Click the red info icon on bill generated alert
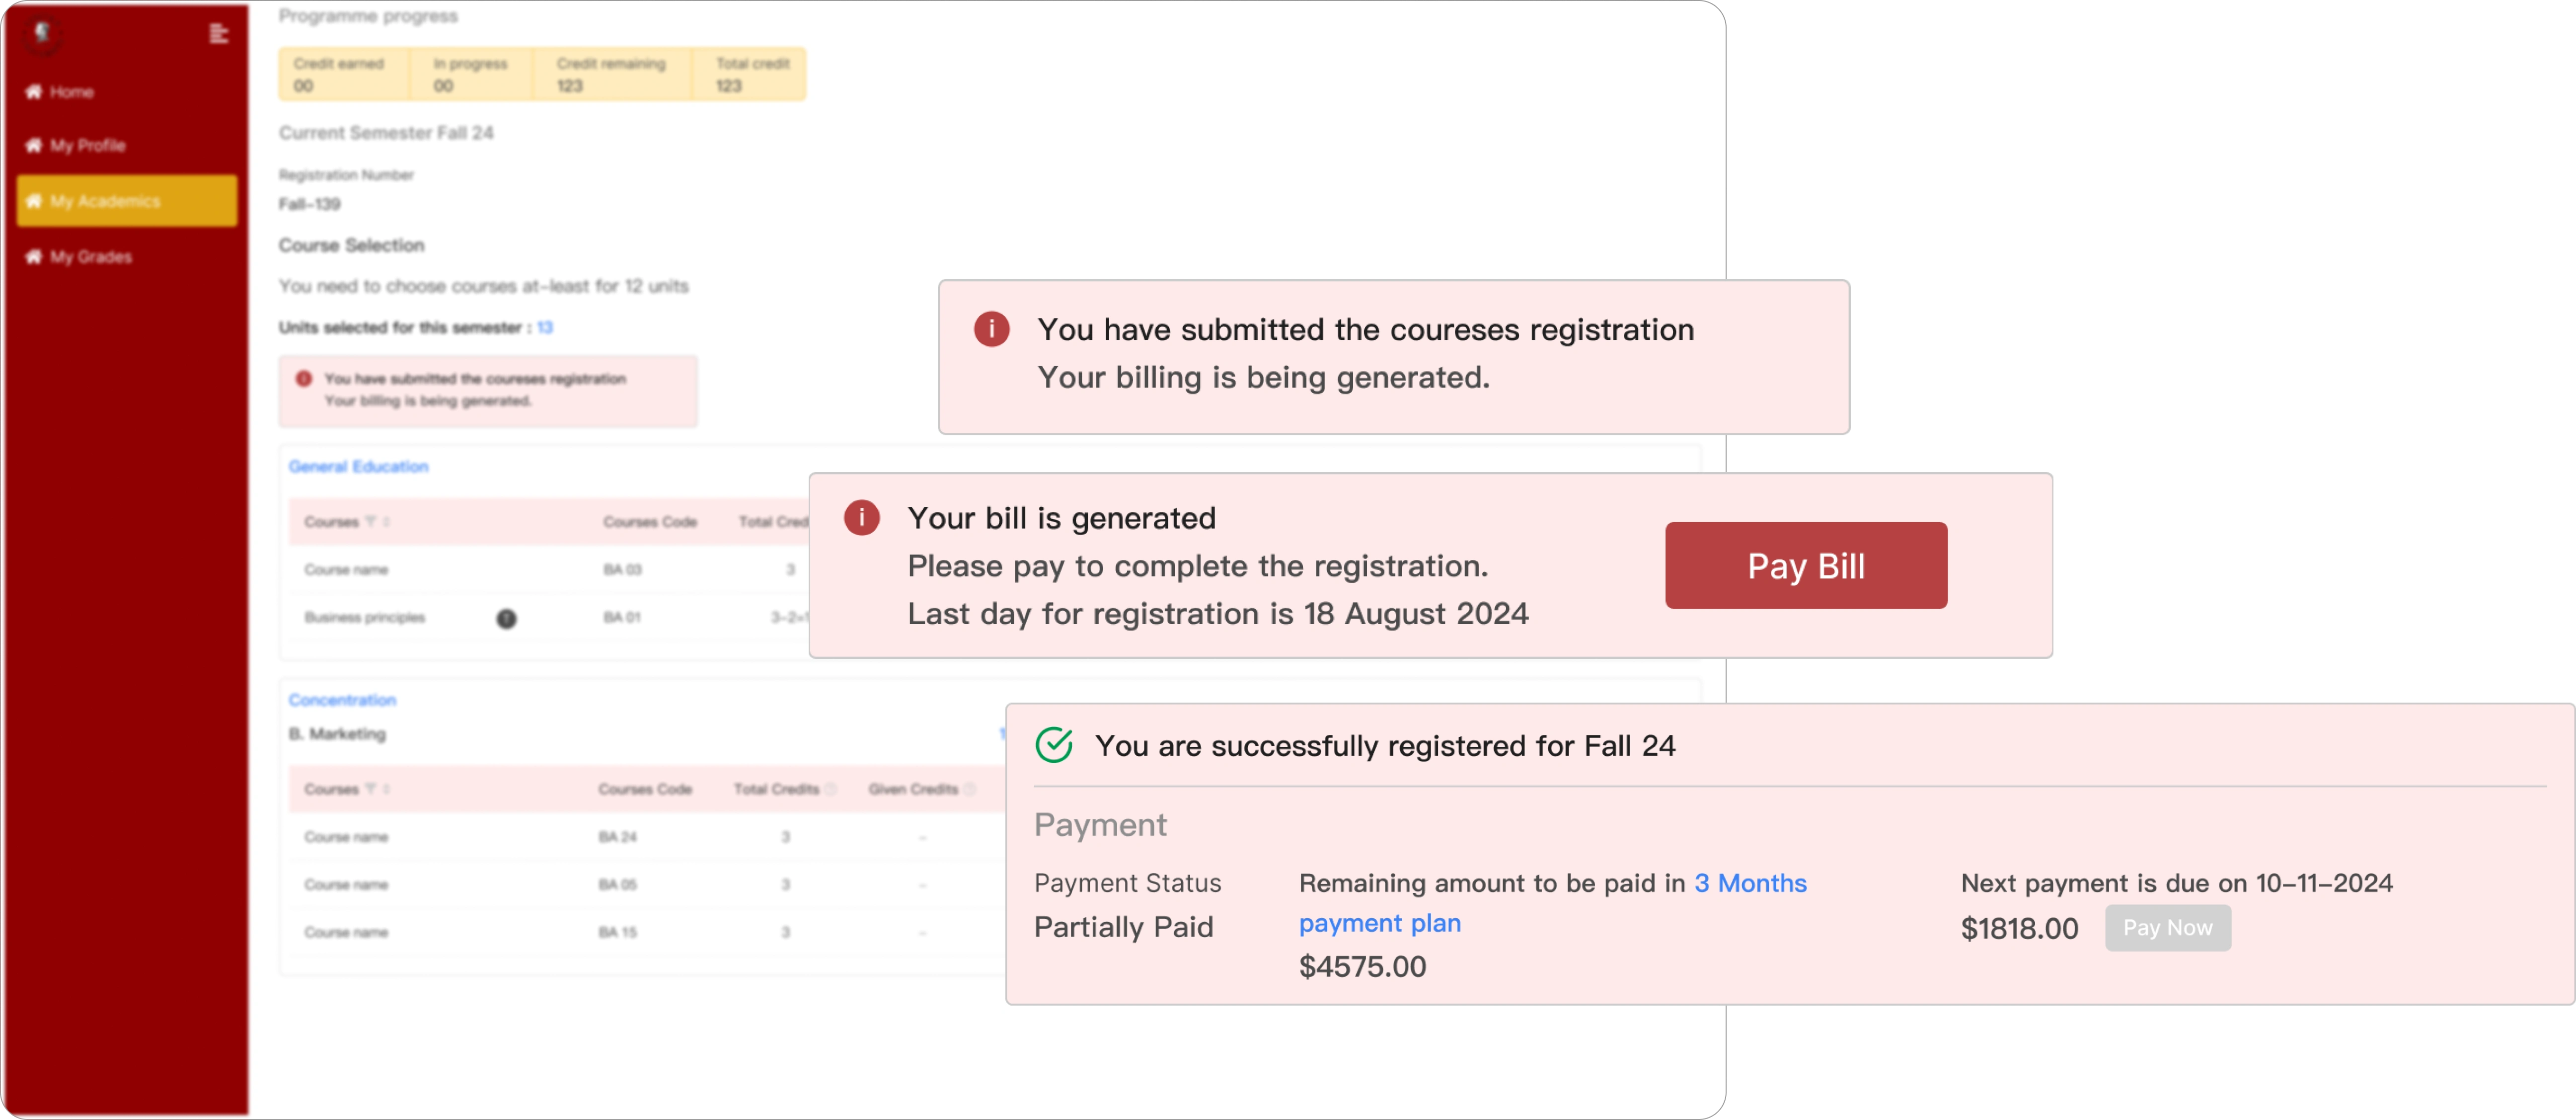Screen dimensions: 2576x1120 [861, 518]
